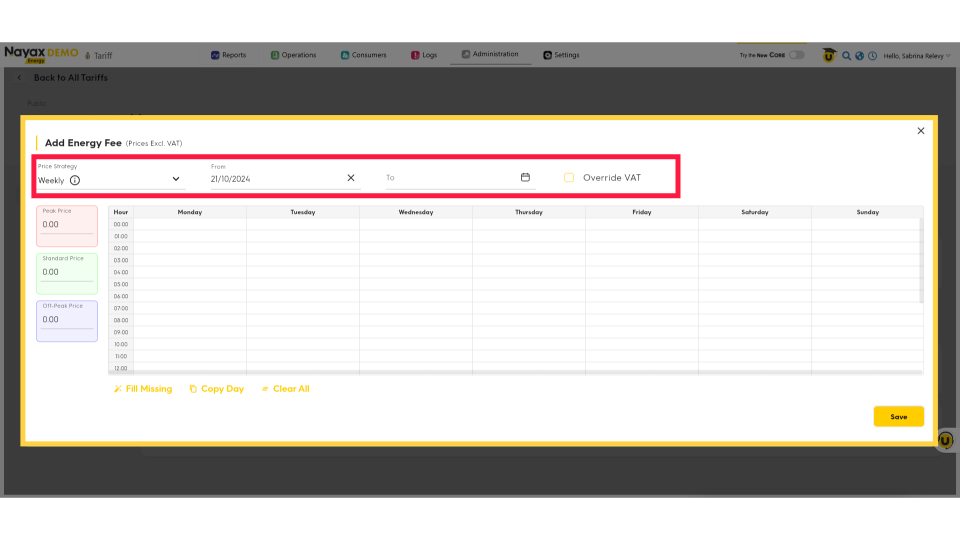Viewport: 960px width, 540px height.
Task: Open the Reports menu
Action: coord(228,55)
